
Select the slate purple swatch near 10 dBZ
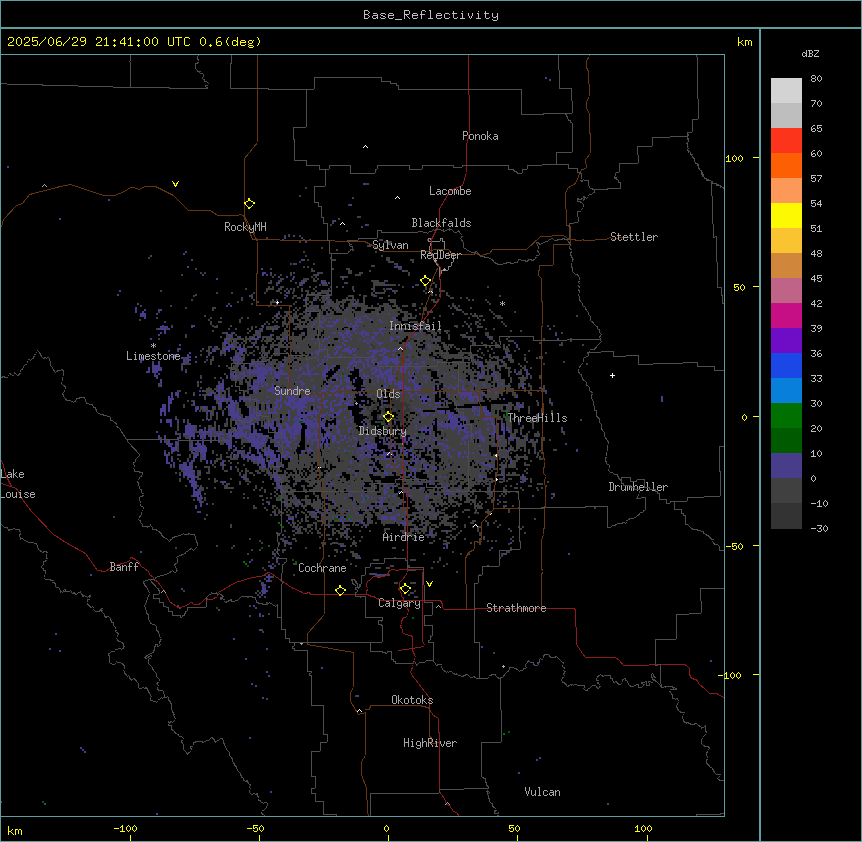[x=786, y=466]
